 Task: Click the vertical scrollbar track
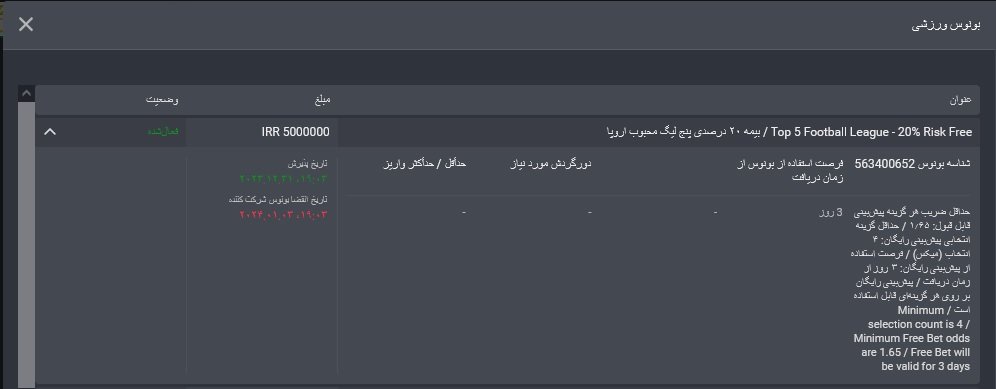tap(27, 245)
